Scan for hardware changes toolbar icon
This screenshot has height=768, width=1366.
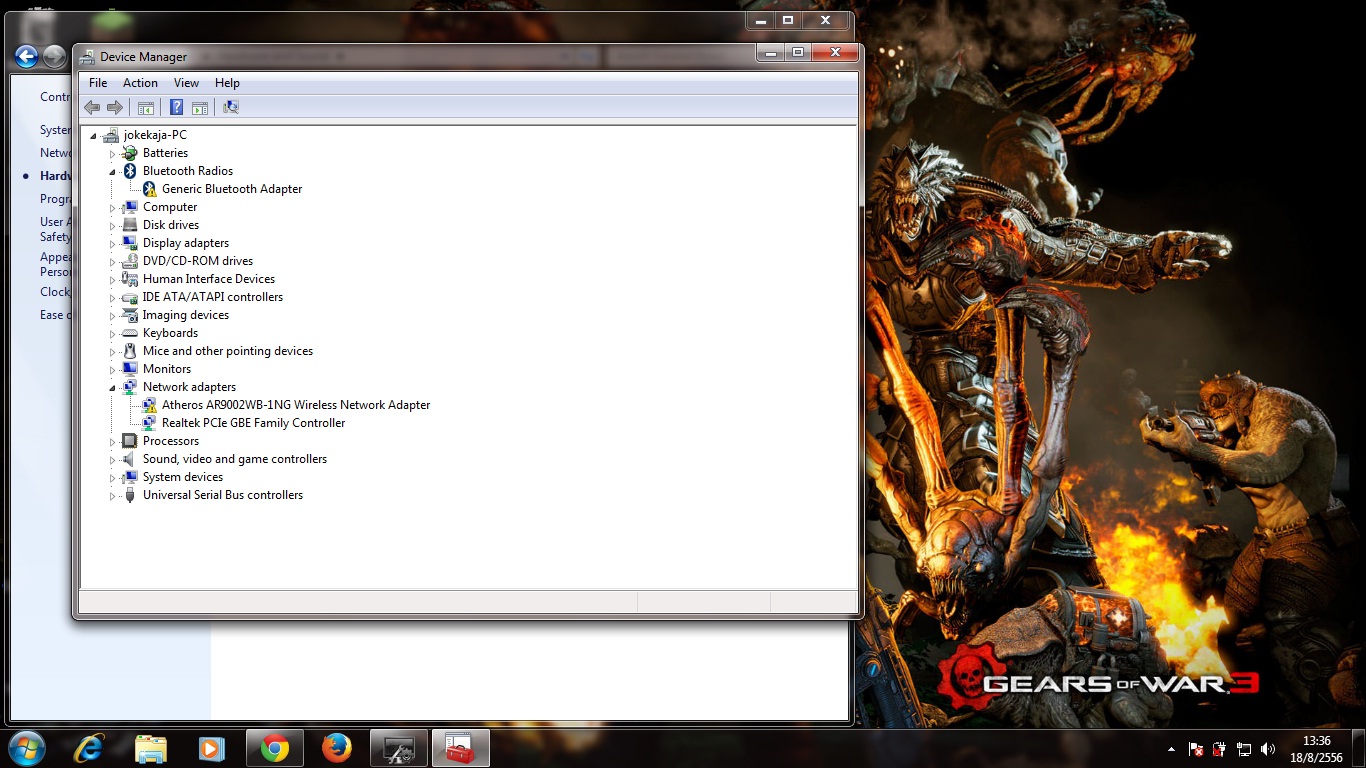231,107
